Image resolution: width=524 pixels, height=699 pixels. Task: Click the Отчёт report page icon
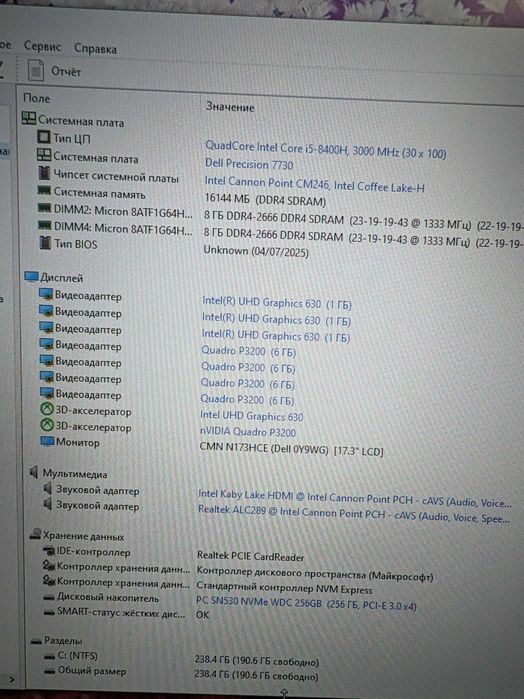[36, 70]
